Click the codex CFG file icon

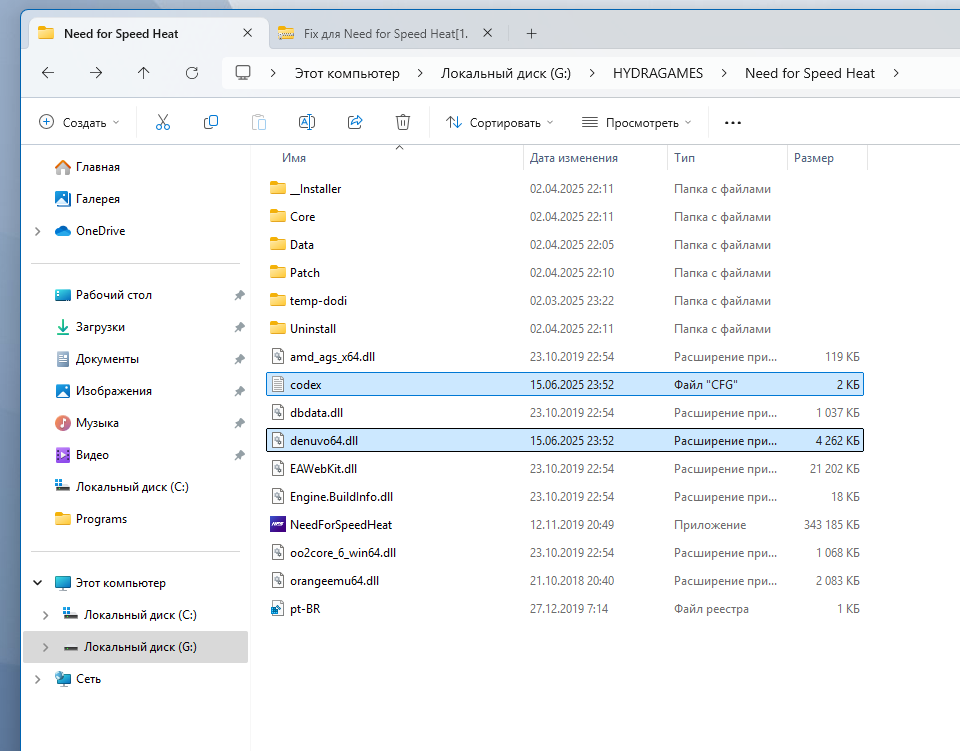278,384
